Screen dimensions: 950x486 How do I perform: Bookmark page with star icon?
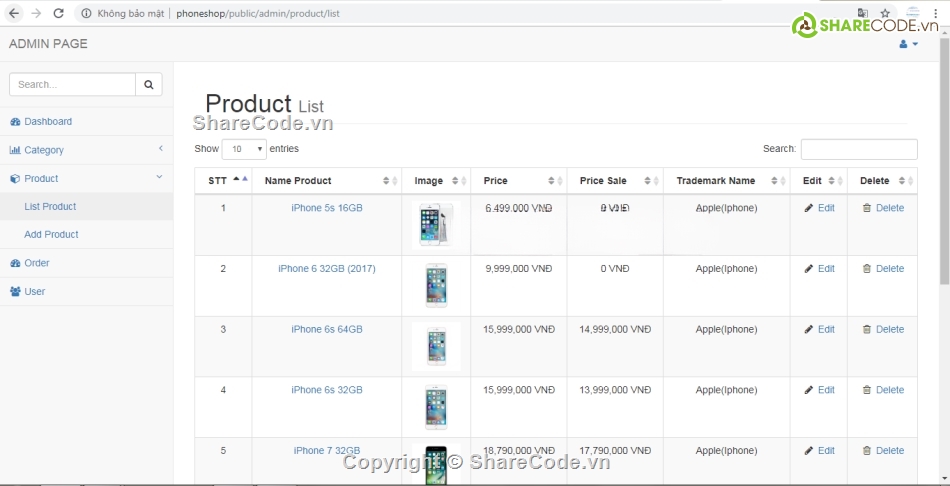click(885, 13)
